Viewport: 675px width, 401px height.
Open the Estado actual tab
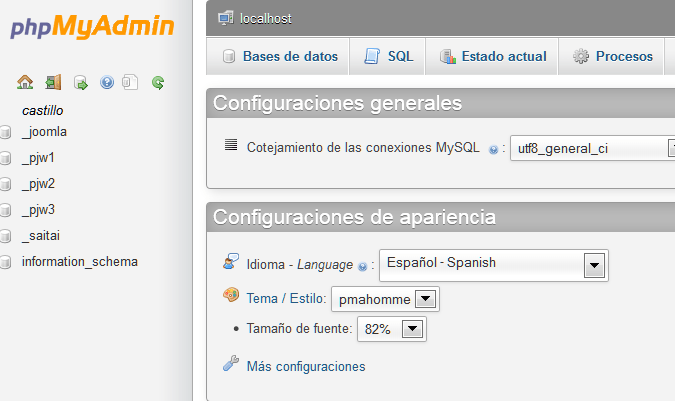click(x=492, y=56)
